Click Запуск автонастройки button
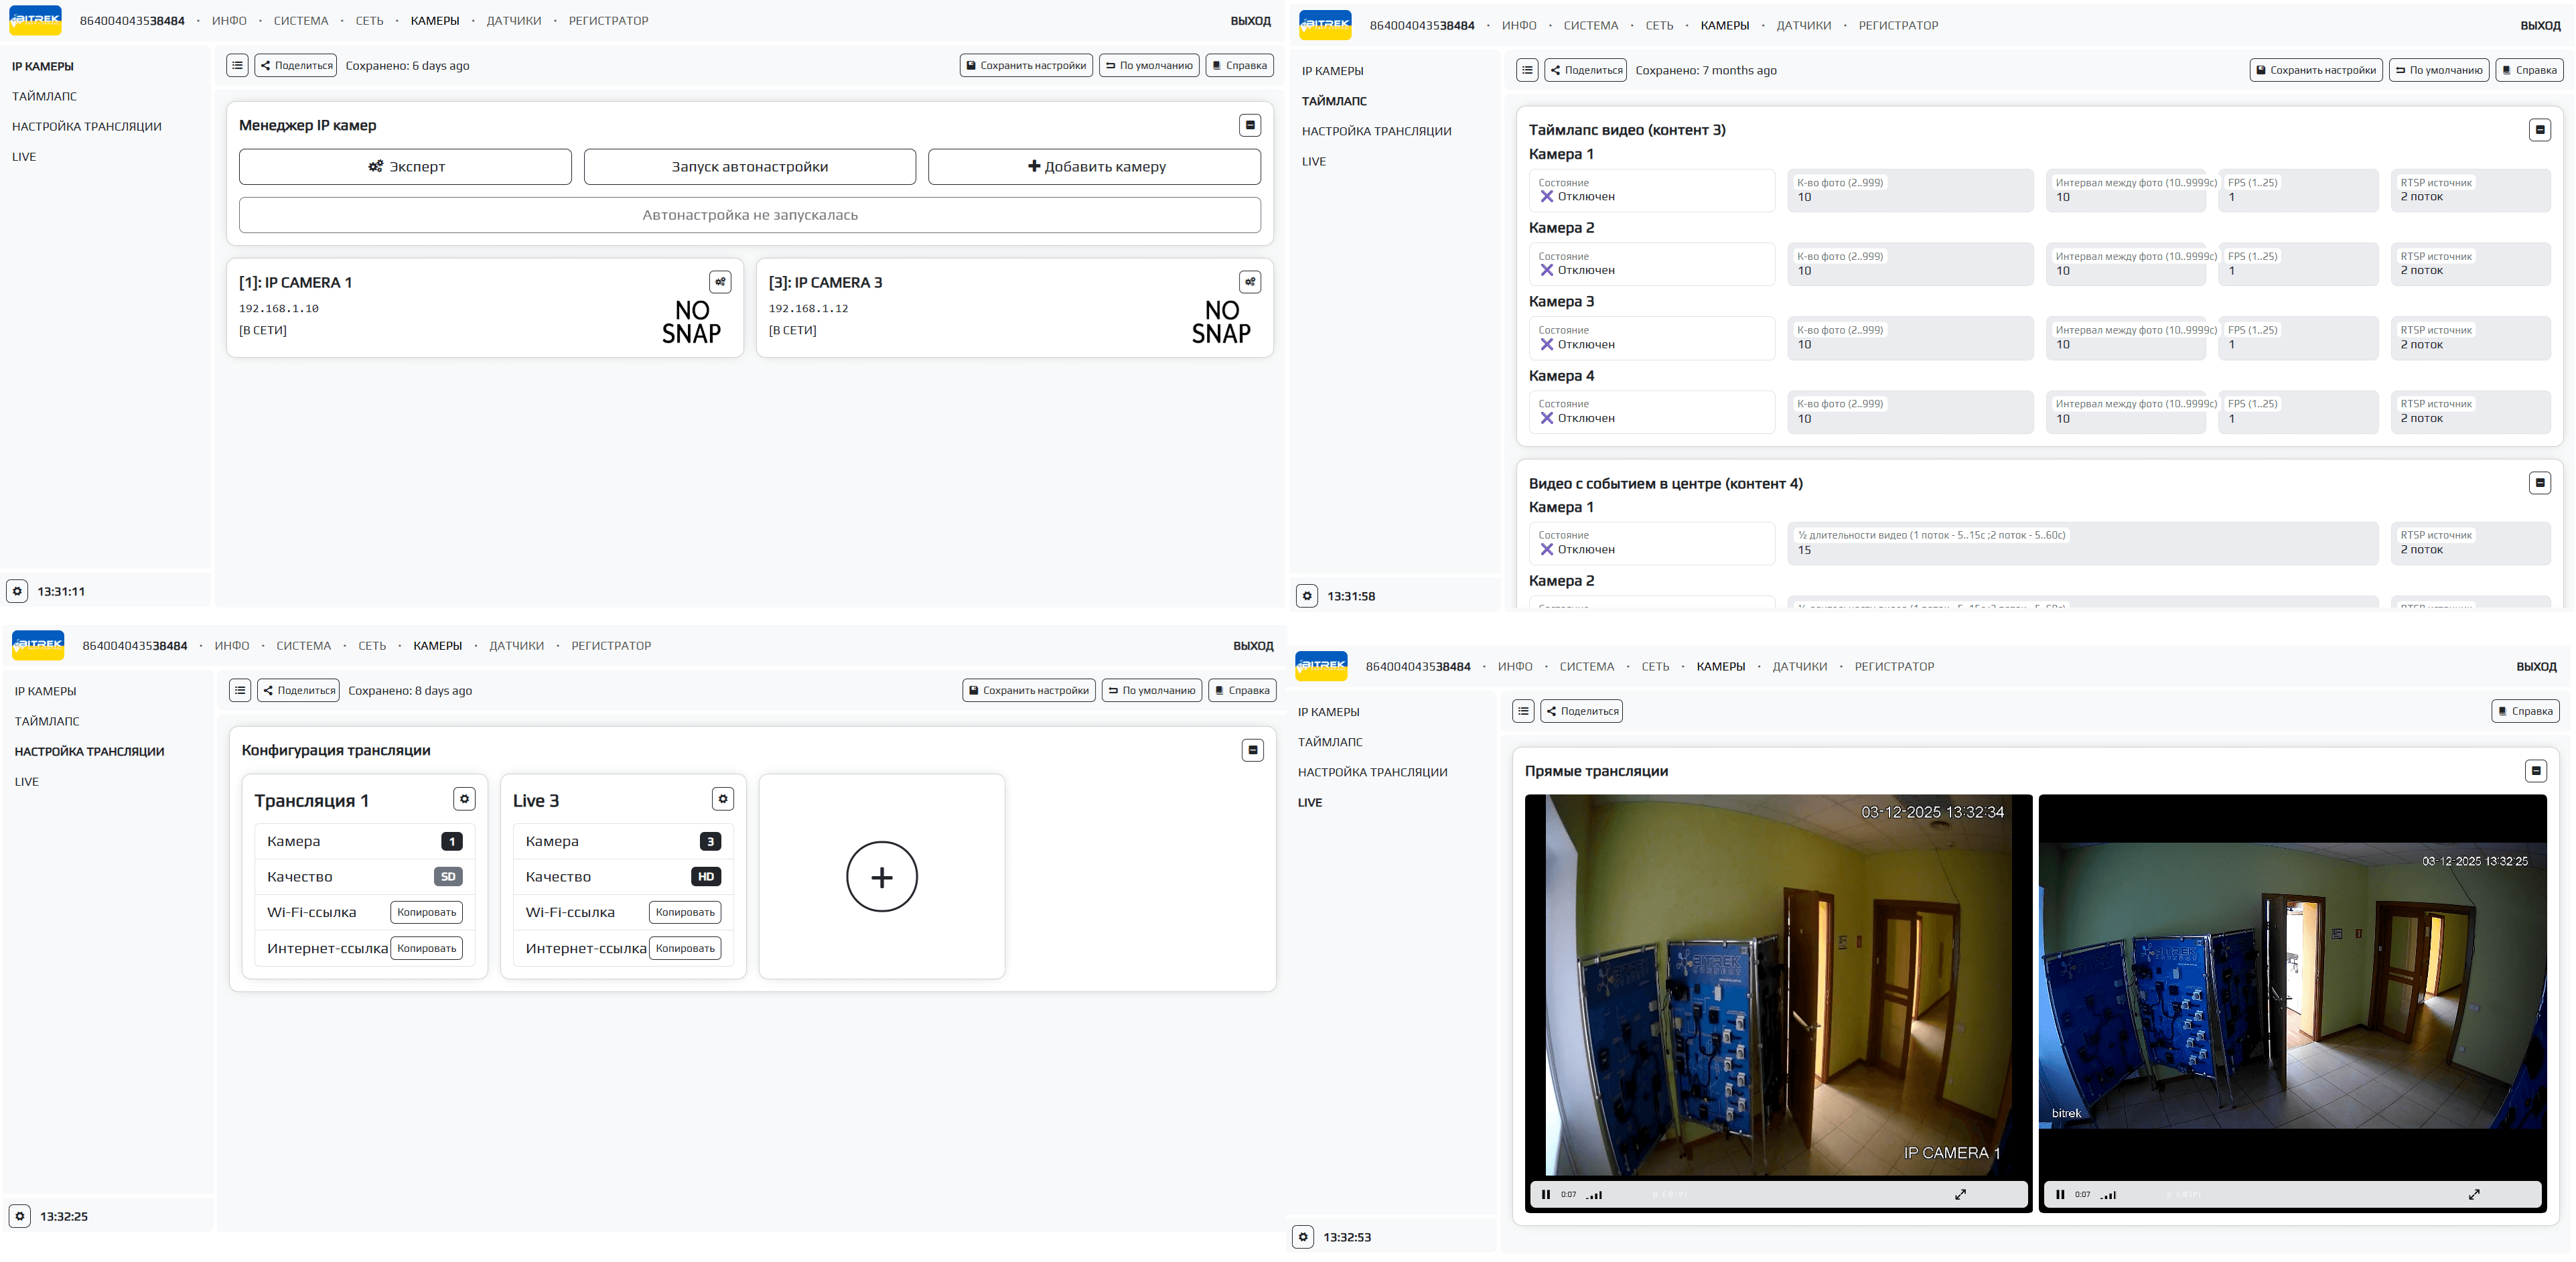The height and width of the screenshot is (1262, 2576). coord(749,167)
